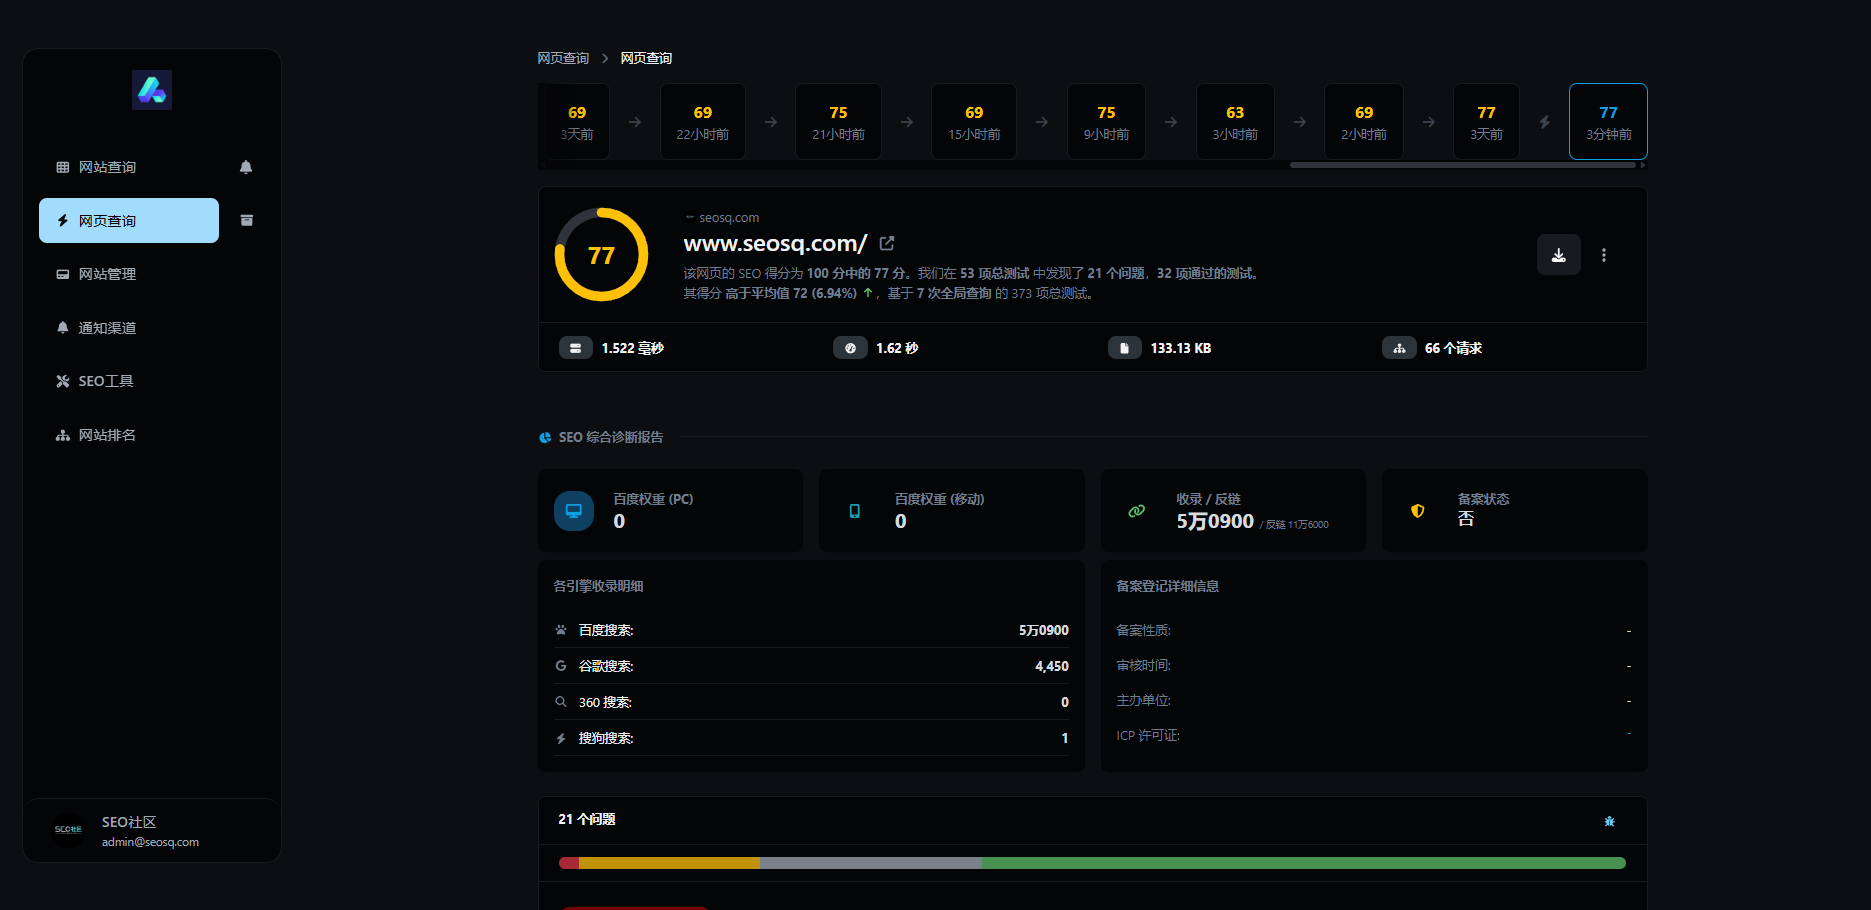Click the 网页查询 breadcrumb parent link

click(x=563, y=58)
